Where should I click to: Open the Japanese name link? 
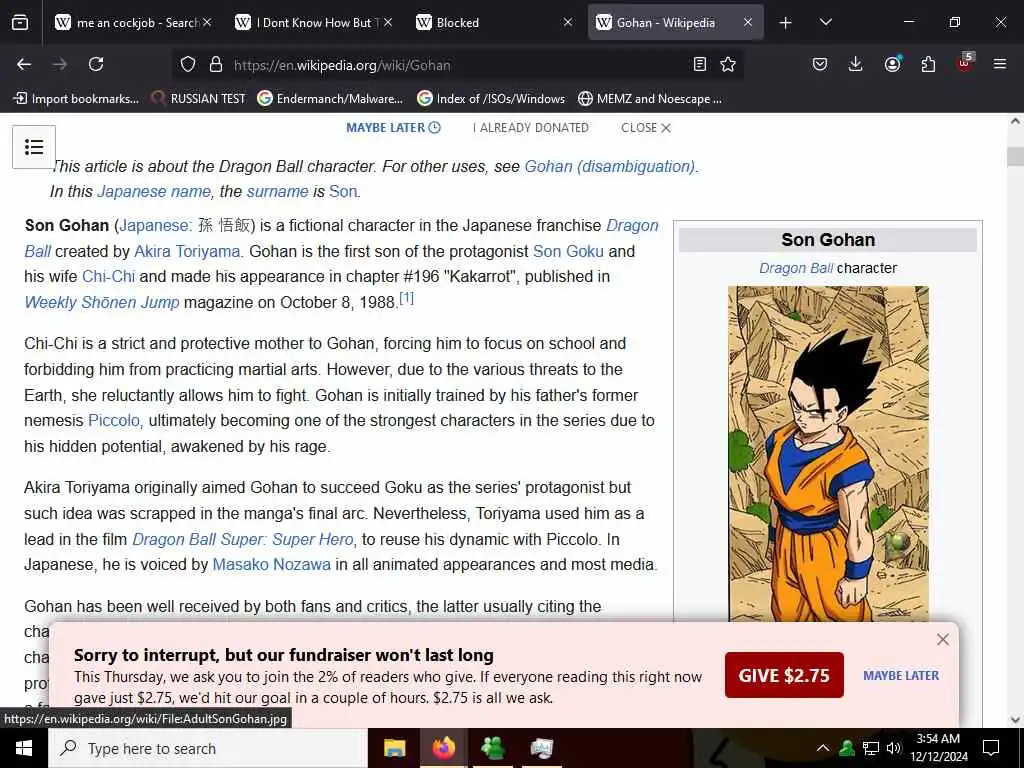(x=154, y=191)
